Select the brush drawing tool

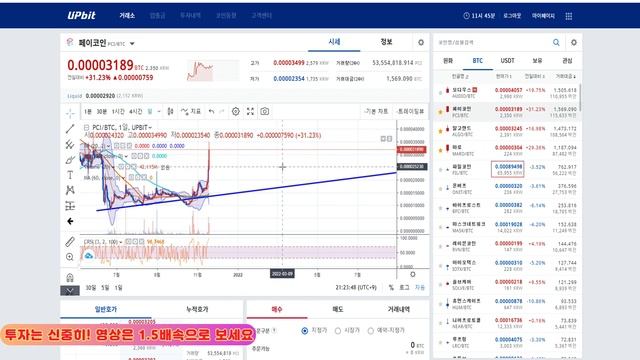70,160
